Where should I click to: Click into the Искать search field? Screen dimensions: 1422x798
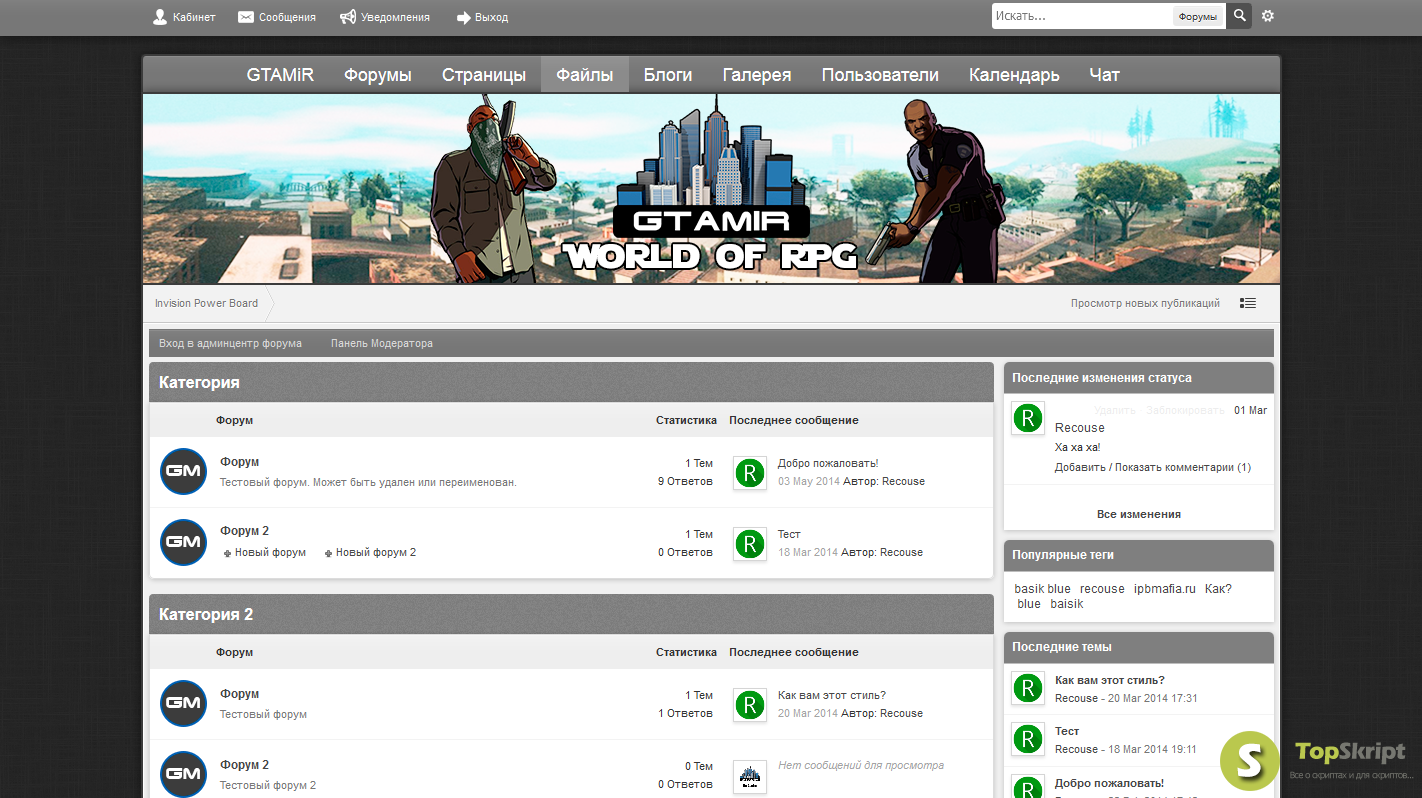click(x=1082, y=16)
